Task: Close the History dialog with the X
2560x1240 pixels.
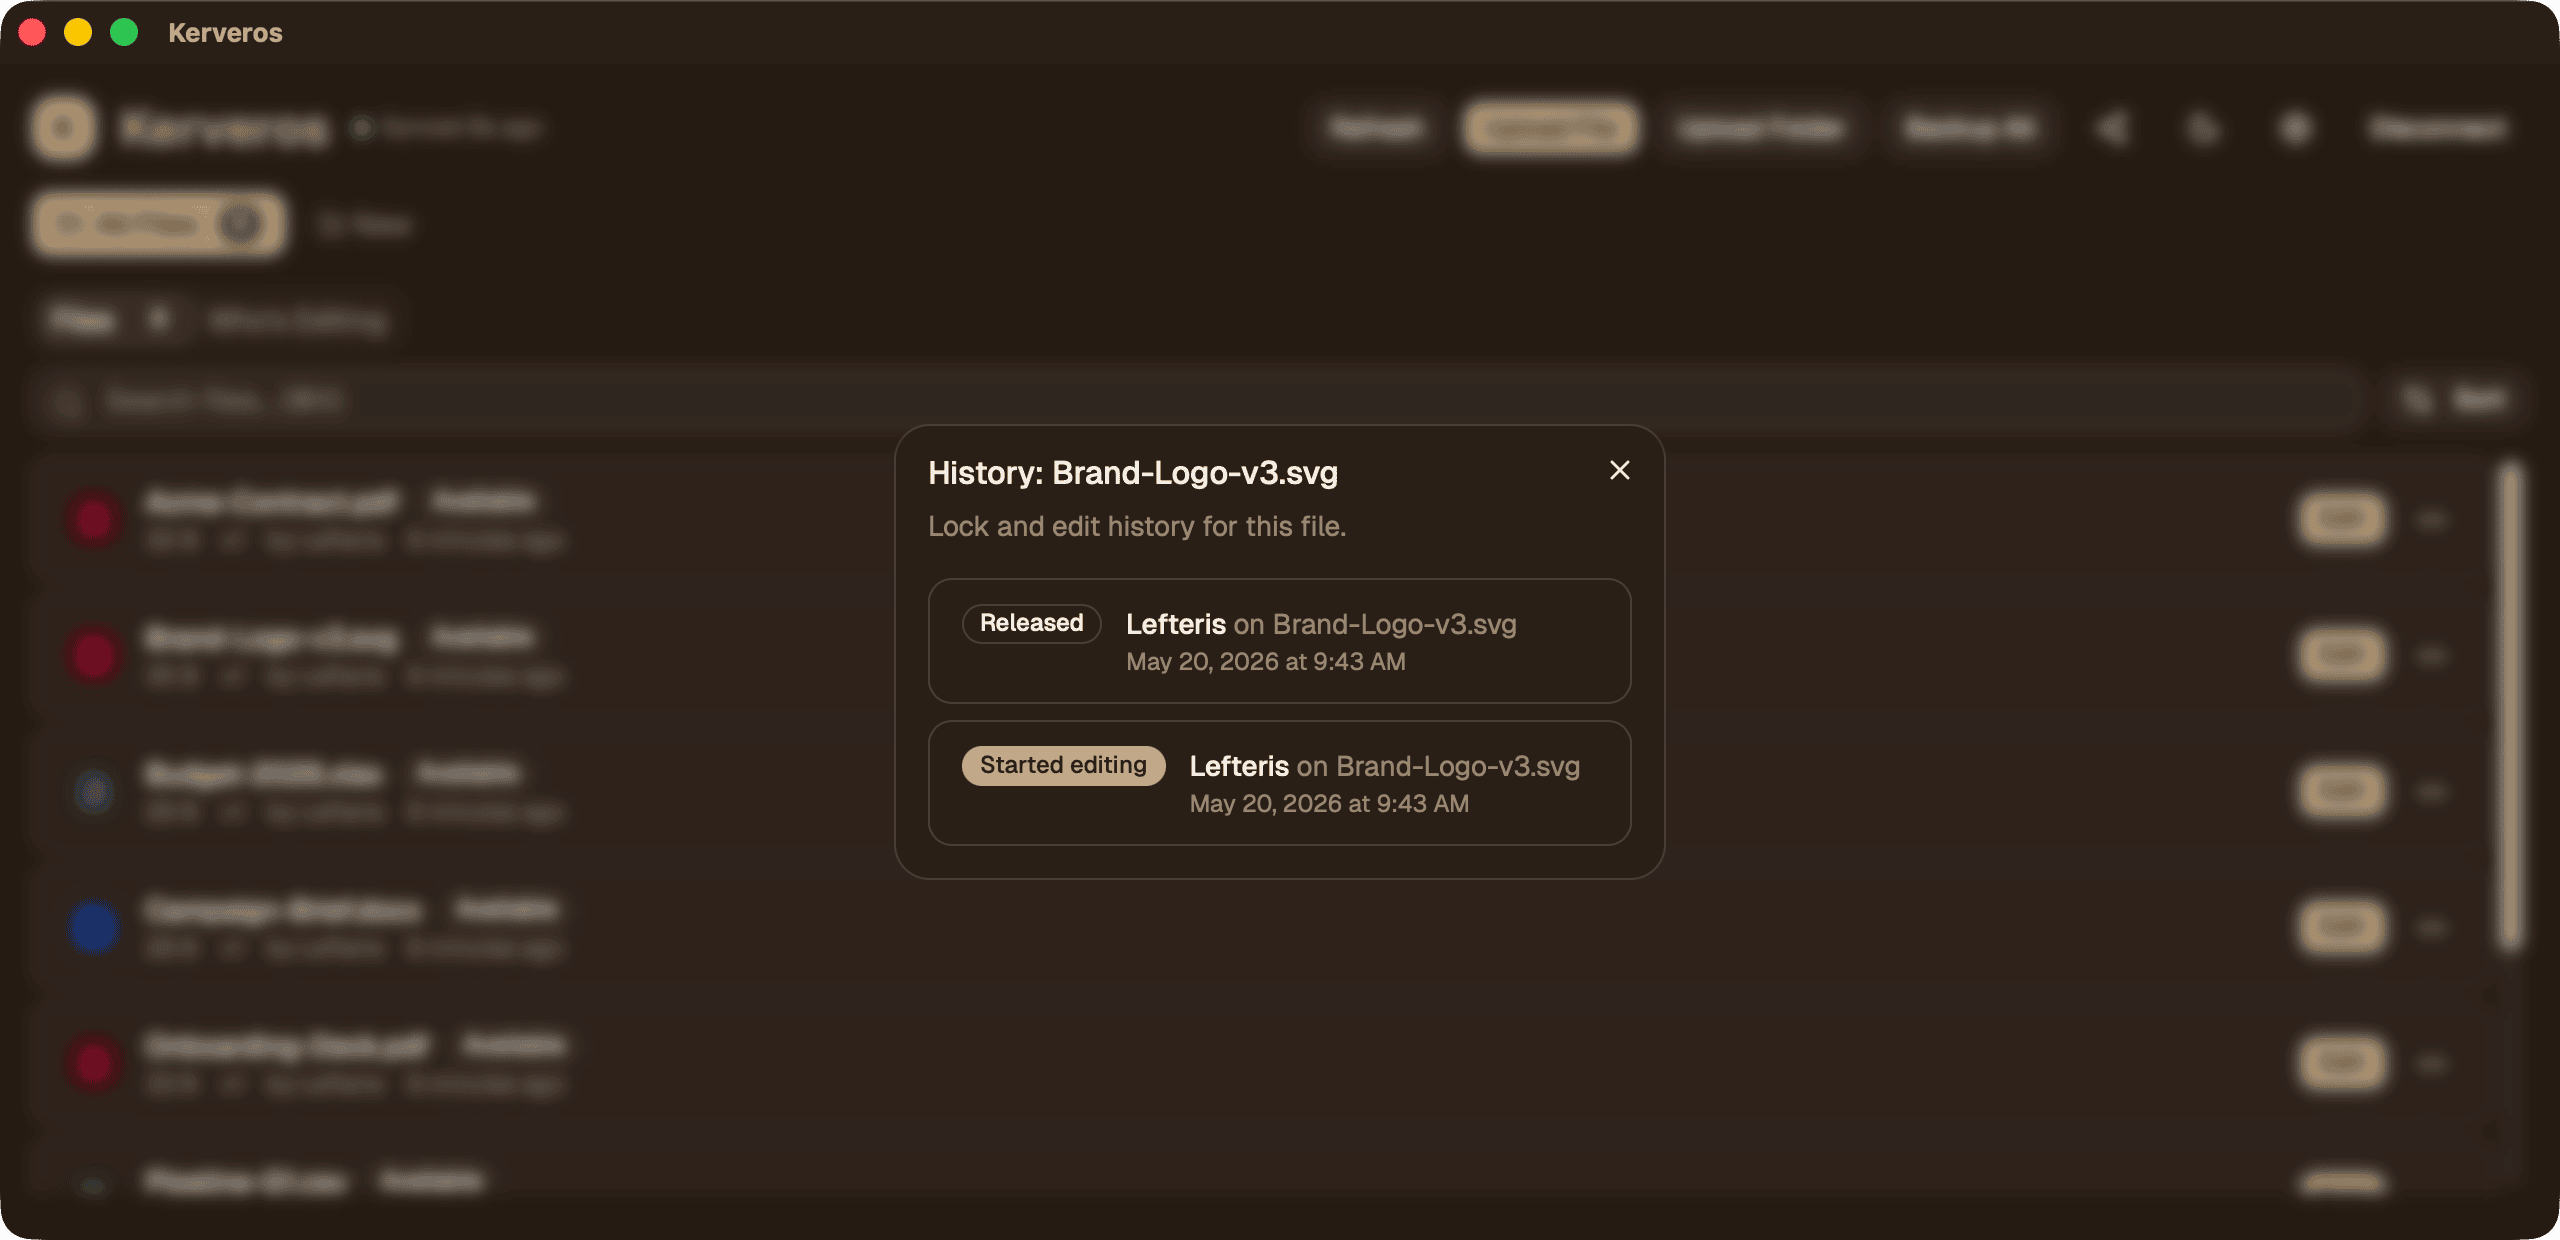Action: (x=1619, y=470)
